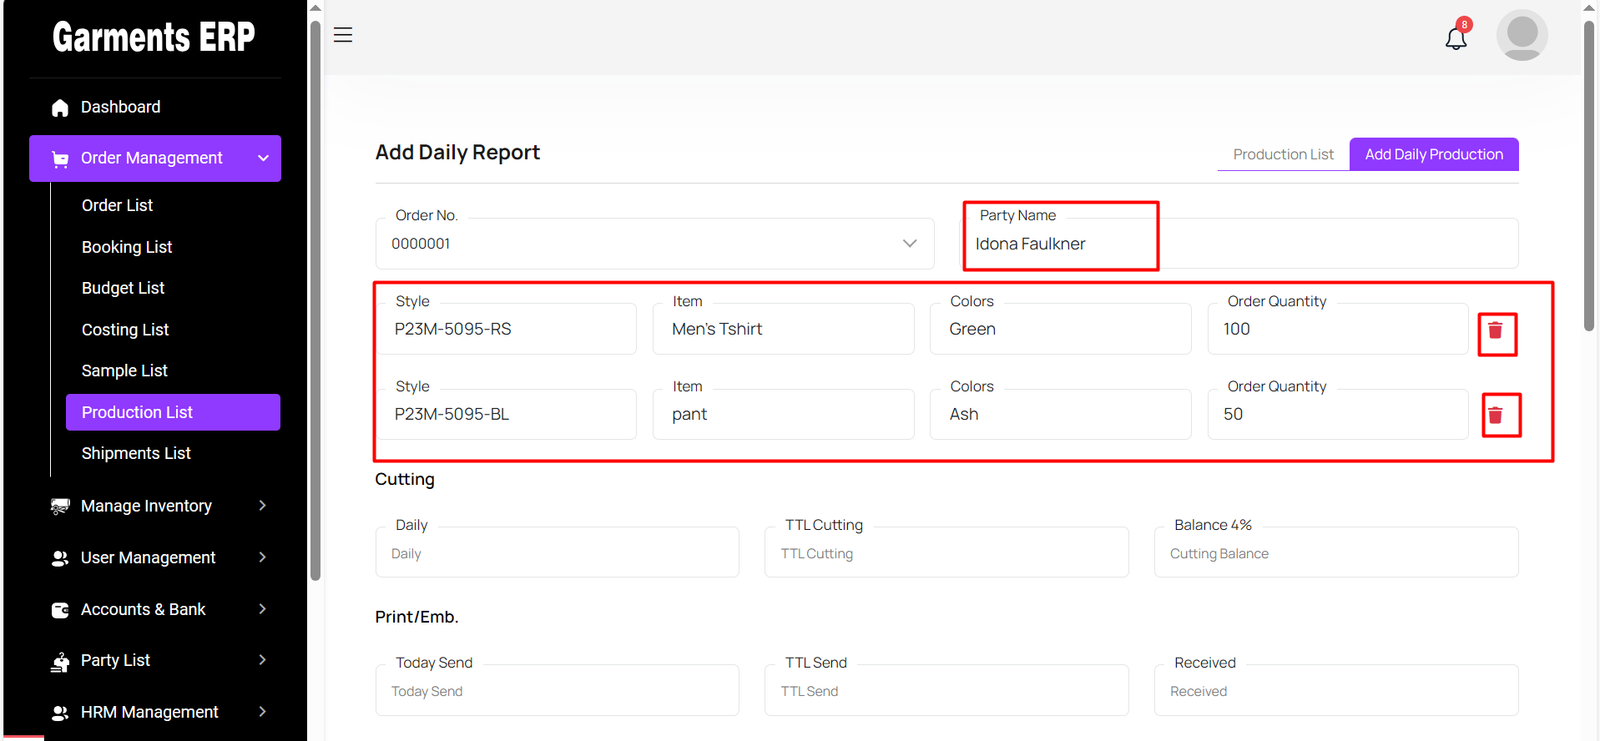
Task: Expand the User Management submenu arrow
Action: pos(262,558)
